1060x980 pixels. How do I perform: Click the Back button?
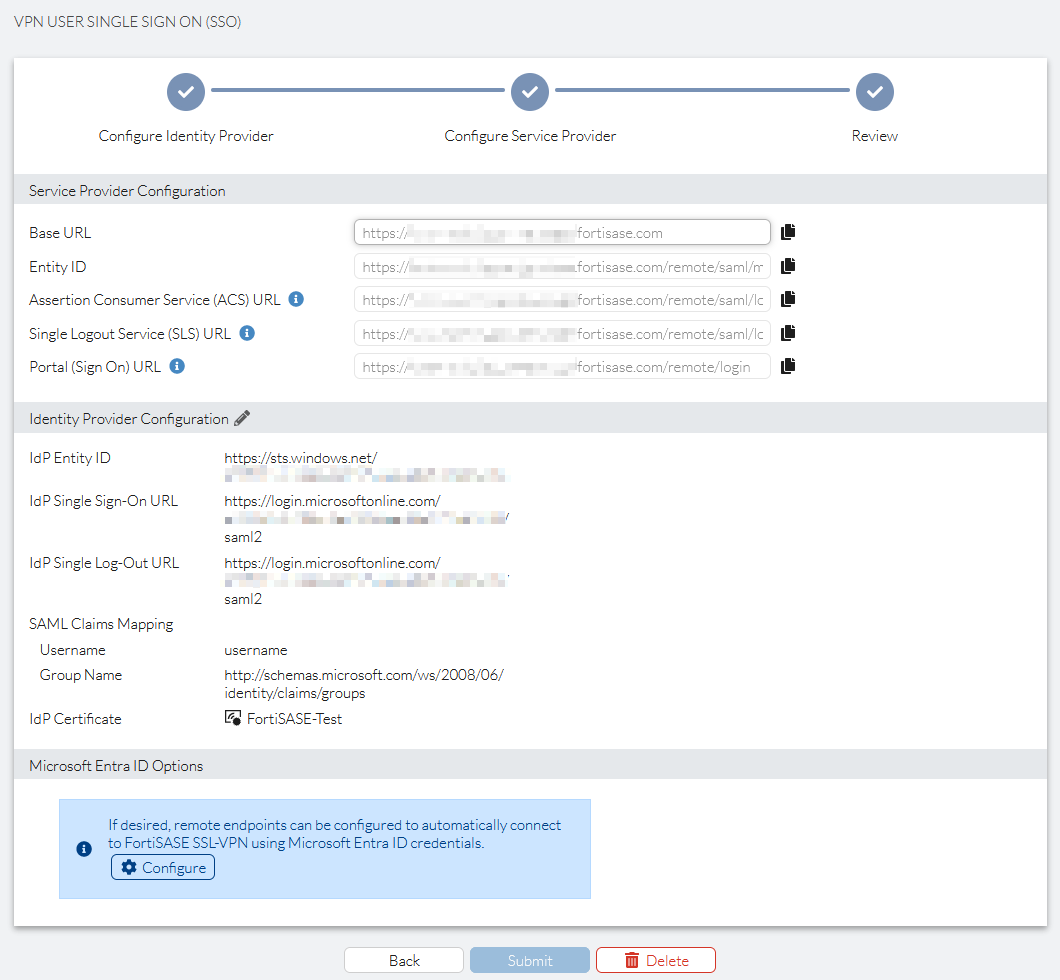tap(403, 959)
